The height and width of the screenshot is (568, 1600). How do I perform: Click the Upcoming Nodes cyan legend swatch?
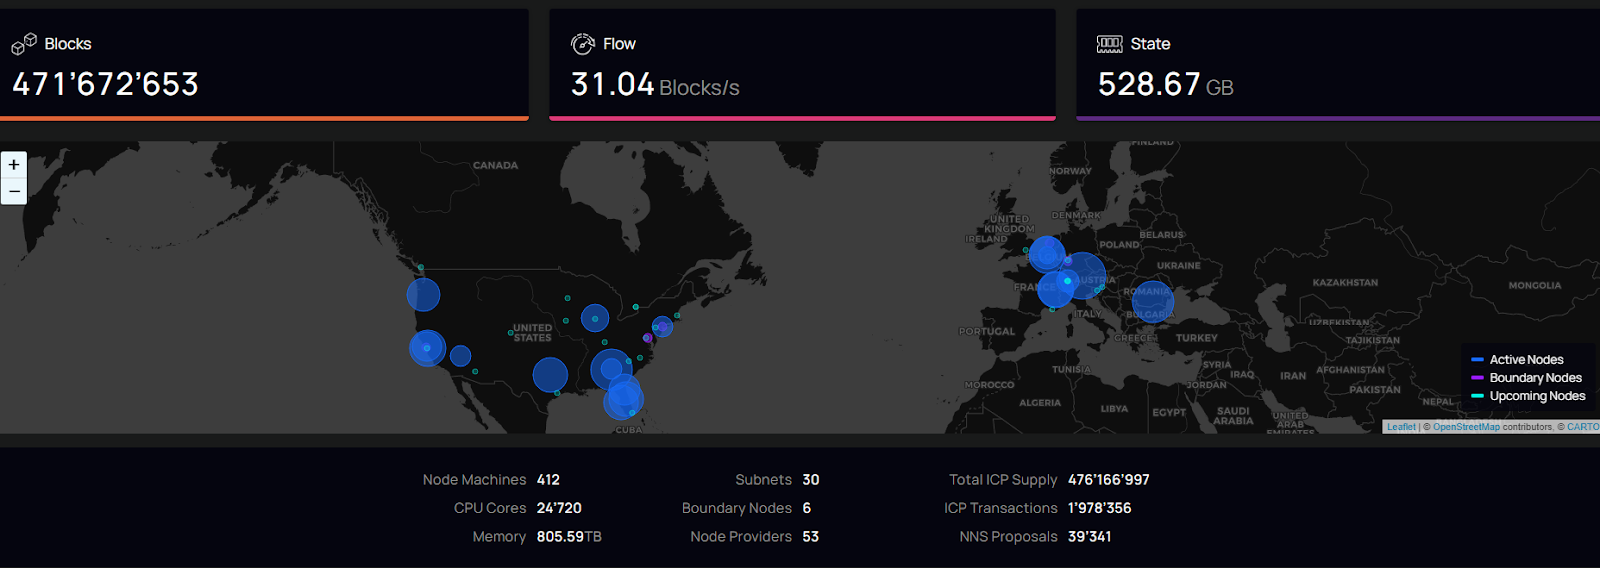tap(1477, 396)
